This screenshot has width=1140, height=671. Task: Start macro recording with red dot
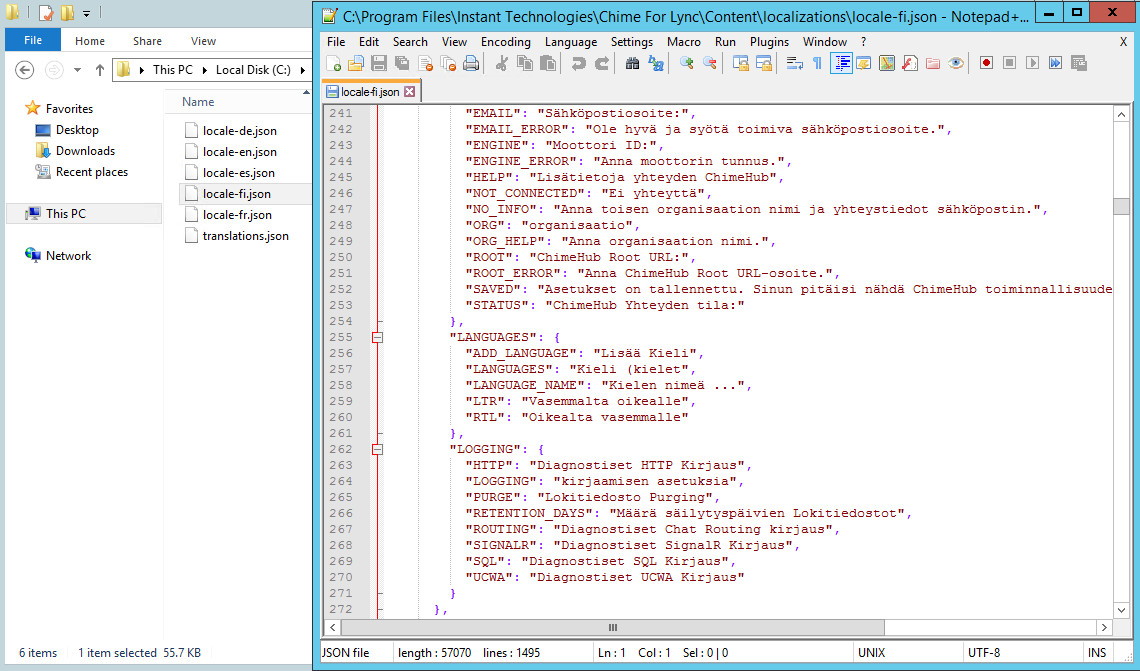(987, 64)
